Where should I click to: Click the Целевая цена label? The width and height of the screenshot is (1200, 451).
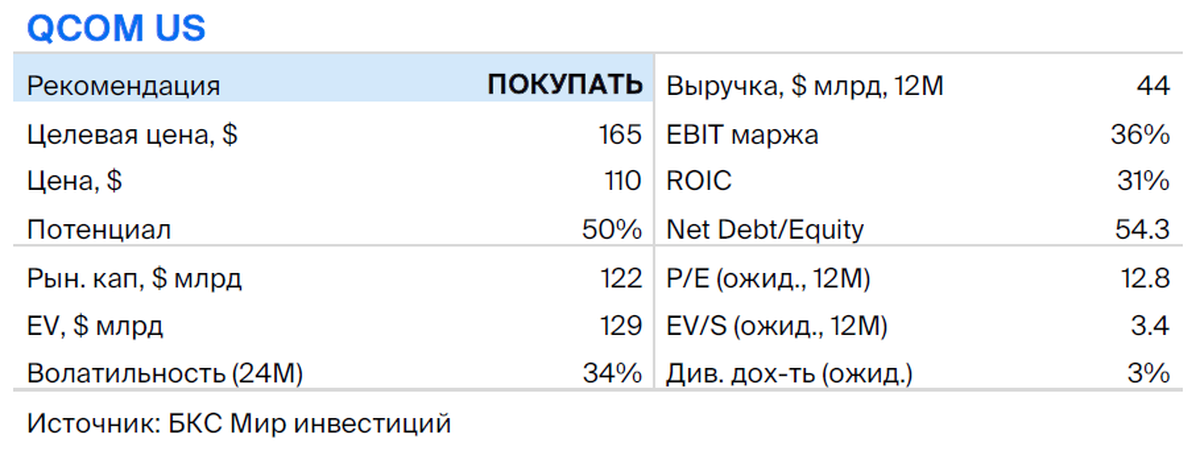[x=132, y=135]
